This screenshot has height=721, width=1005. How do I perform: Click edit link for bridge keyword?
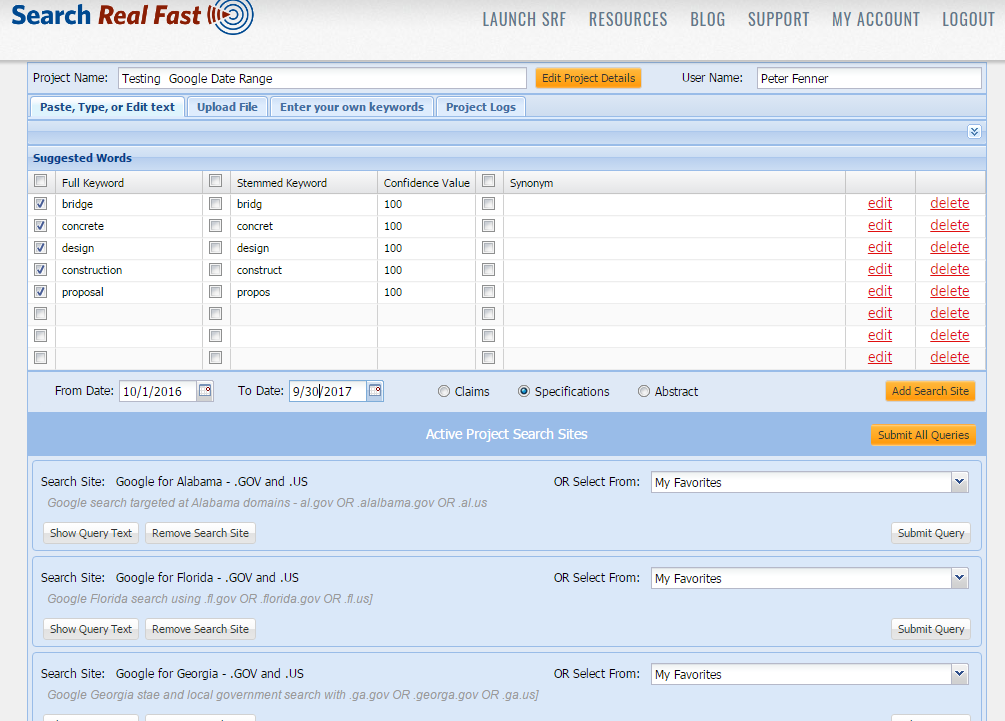click(879, 203)
